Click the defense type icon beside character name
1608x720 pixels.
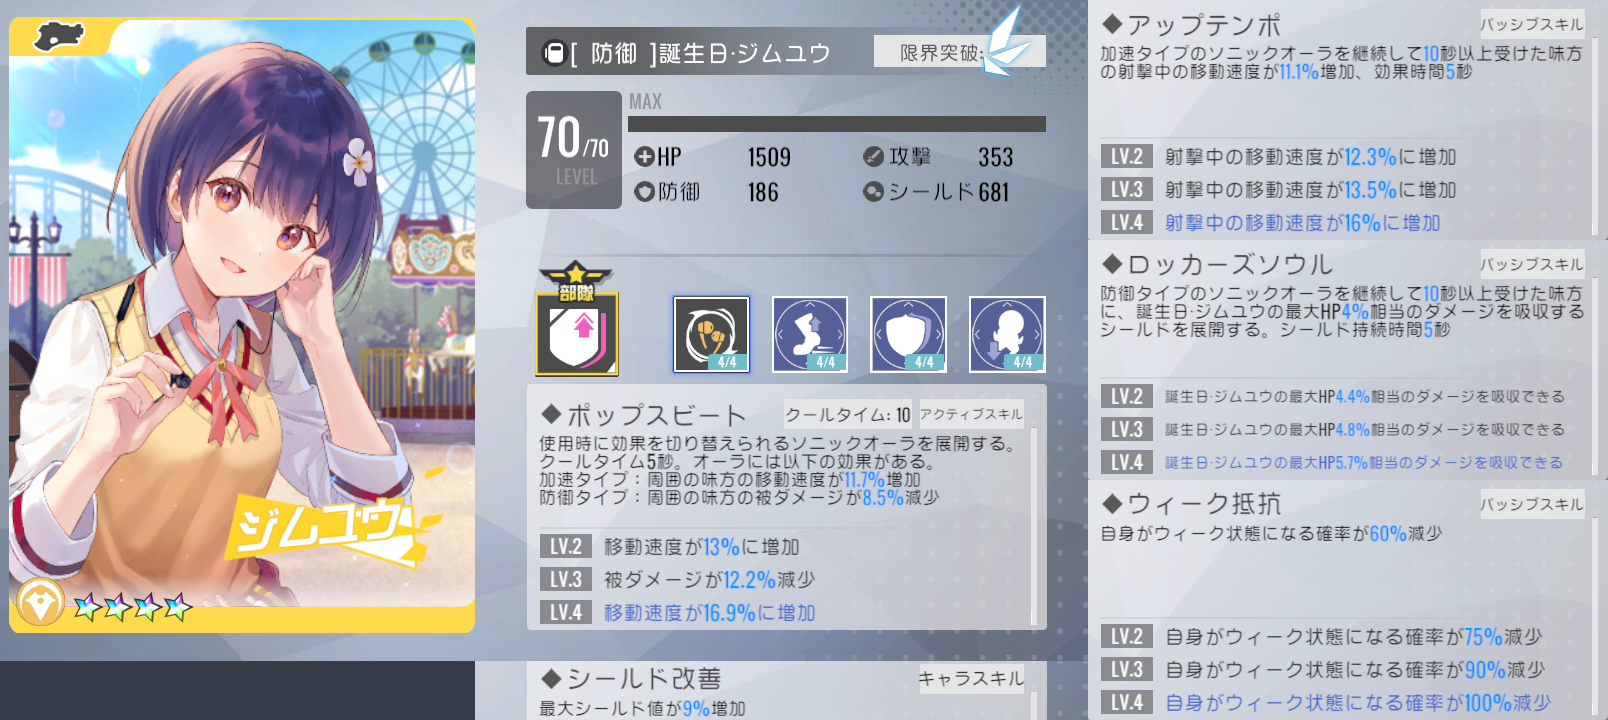553,52
